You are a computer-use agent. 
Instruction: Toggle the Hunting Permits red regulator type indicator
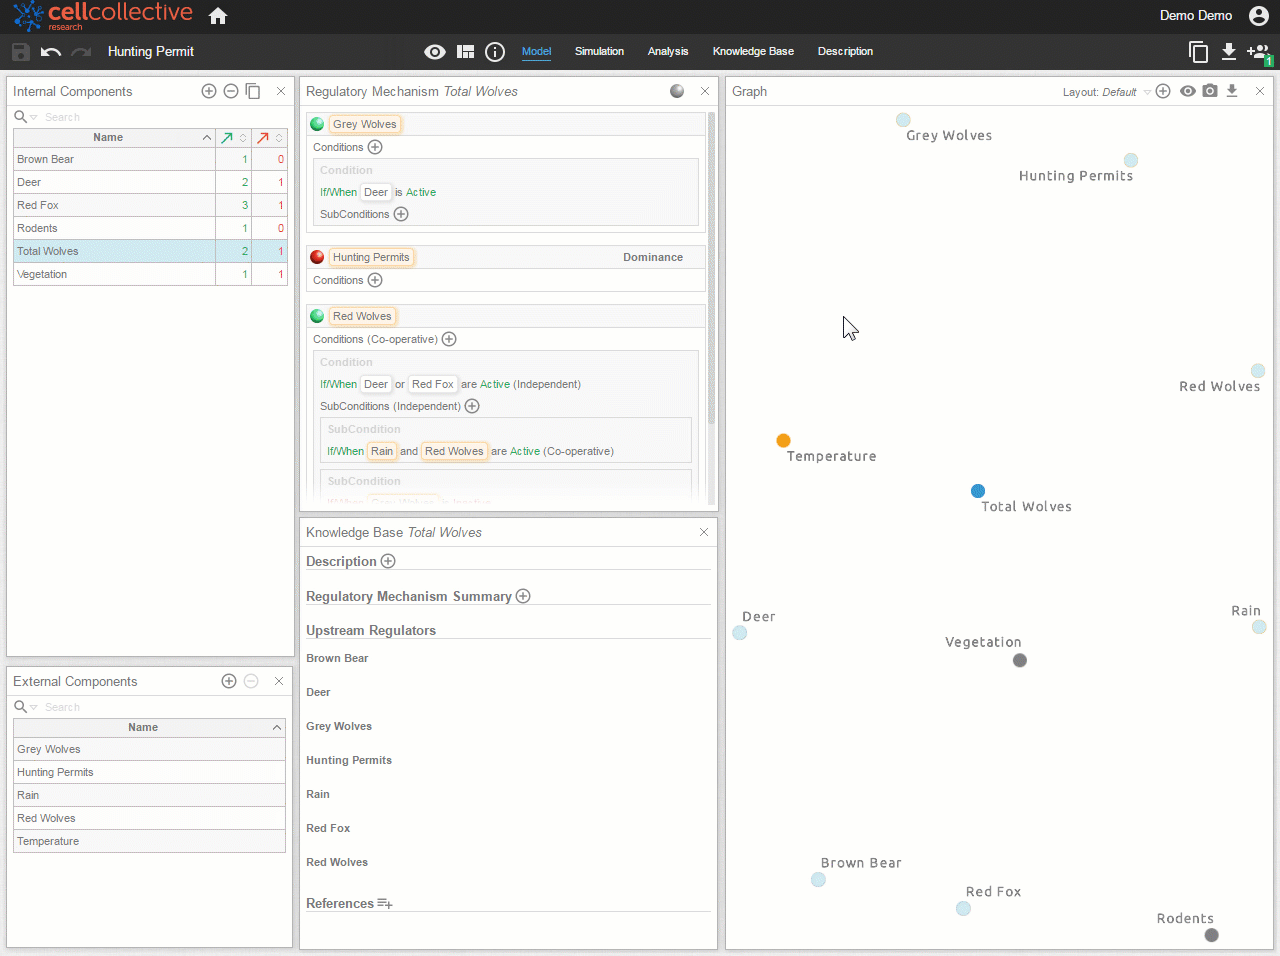[317, 257]
